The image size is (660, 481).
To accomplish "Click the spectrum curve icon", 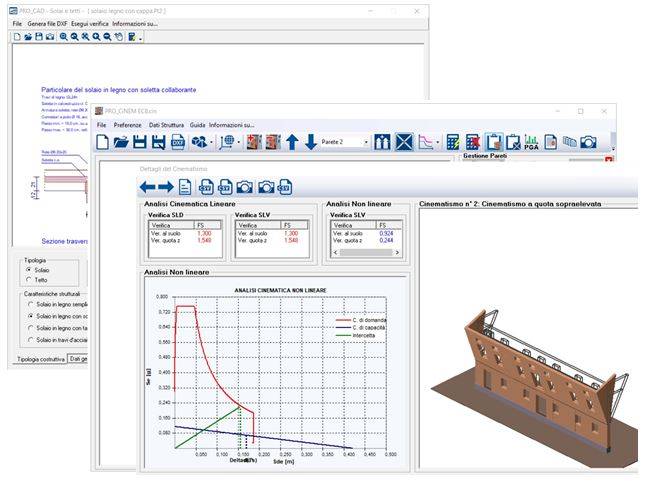I will pyautogui.click(x=426, y=142).
